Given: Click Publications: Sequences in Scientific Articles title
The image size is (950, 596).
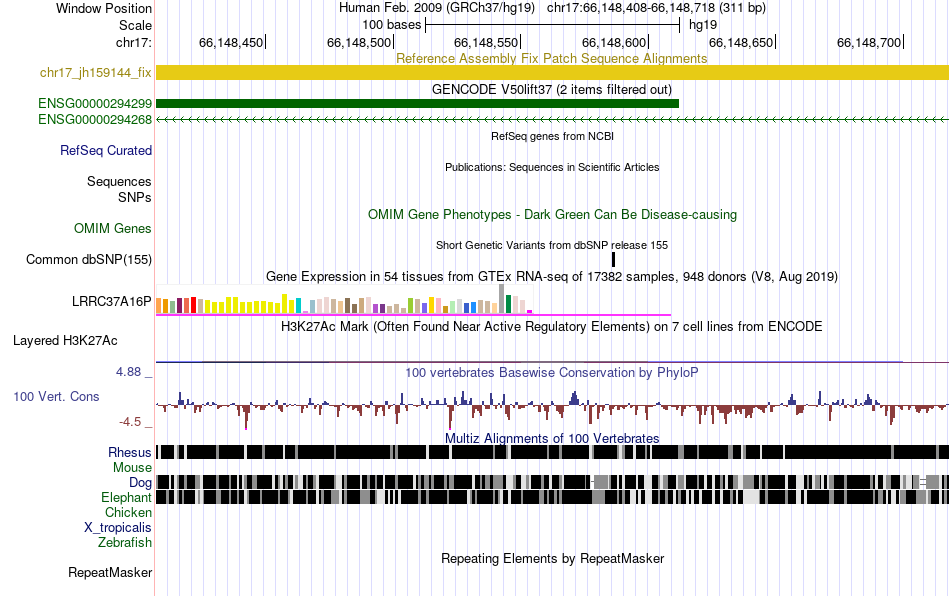Looking at the screenshot, I should [x=552, y=167].
